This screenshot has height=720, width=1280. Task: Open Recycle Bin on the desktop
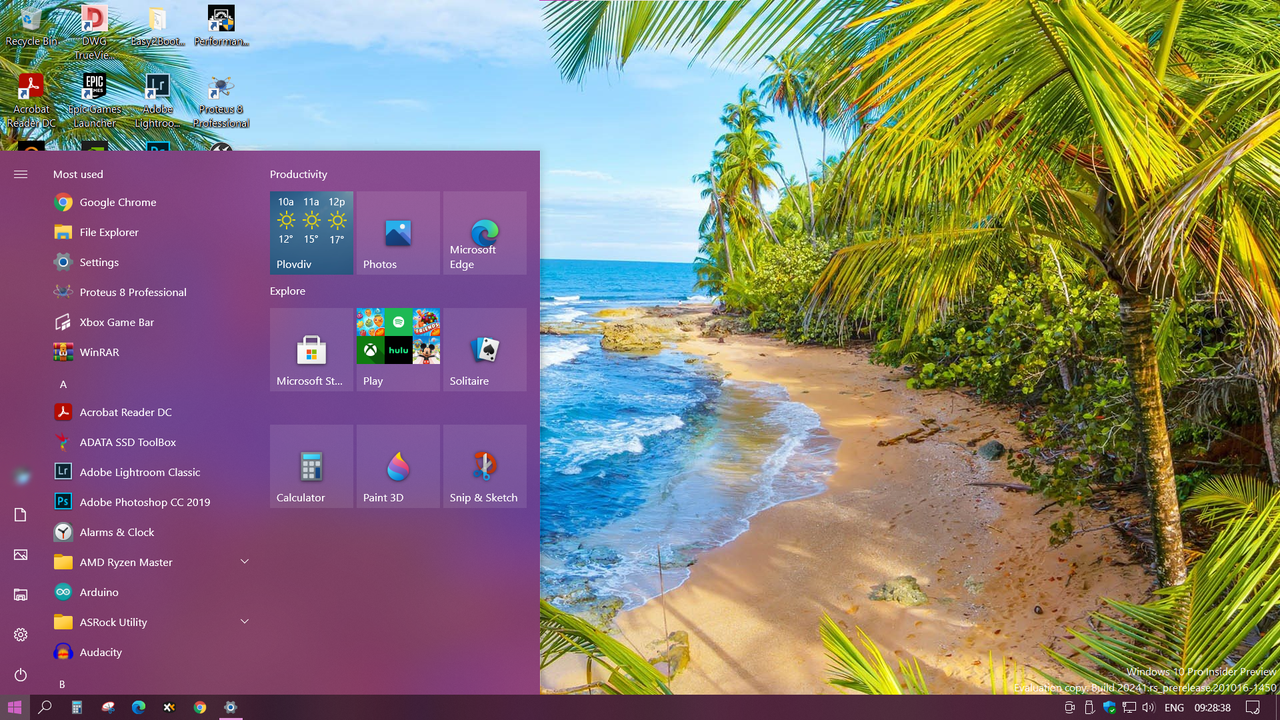pyautogui.click(x=31, y=27)
